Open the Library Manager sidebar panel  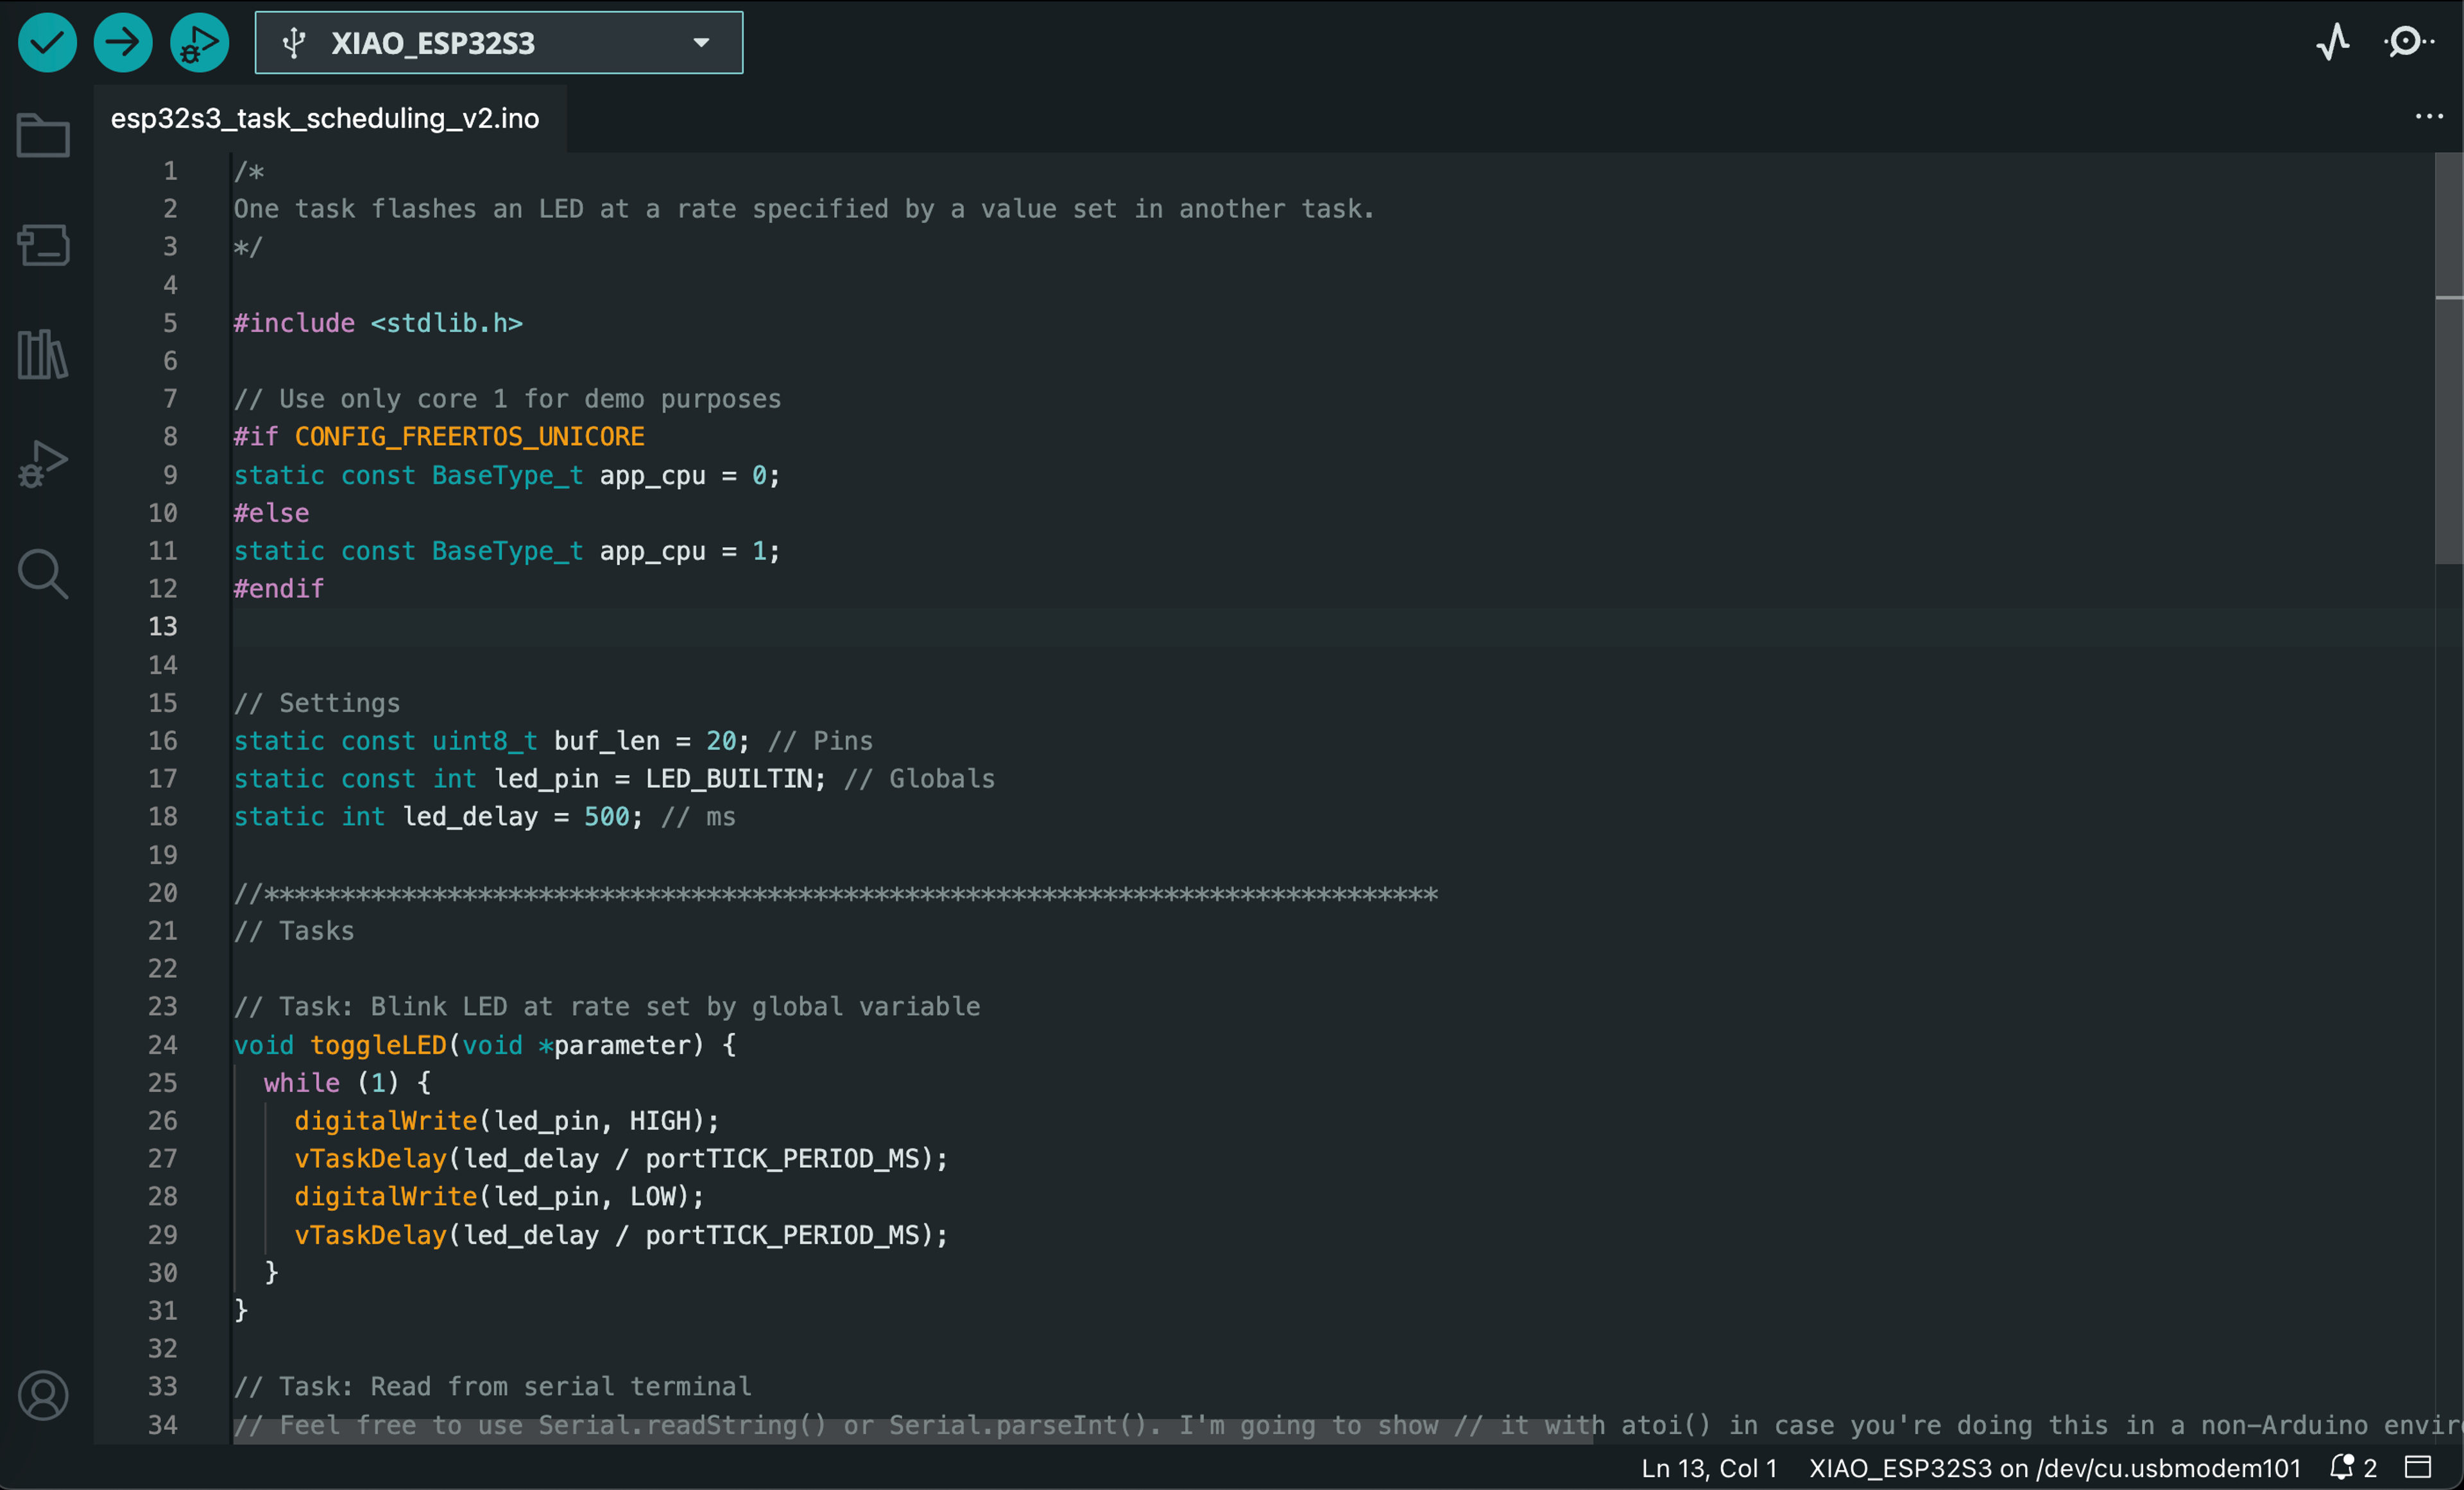43,354
